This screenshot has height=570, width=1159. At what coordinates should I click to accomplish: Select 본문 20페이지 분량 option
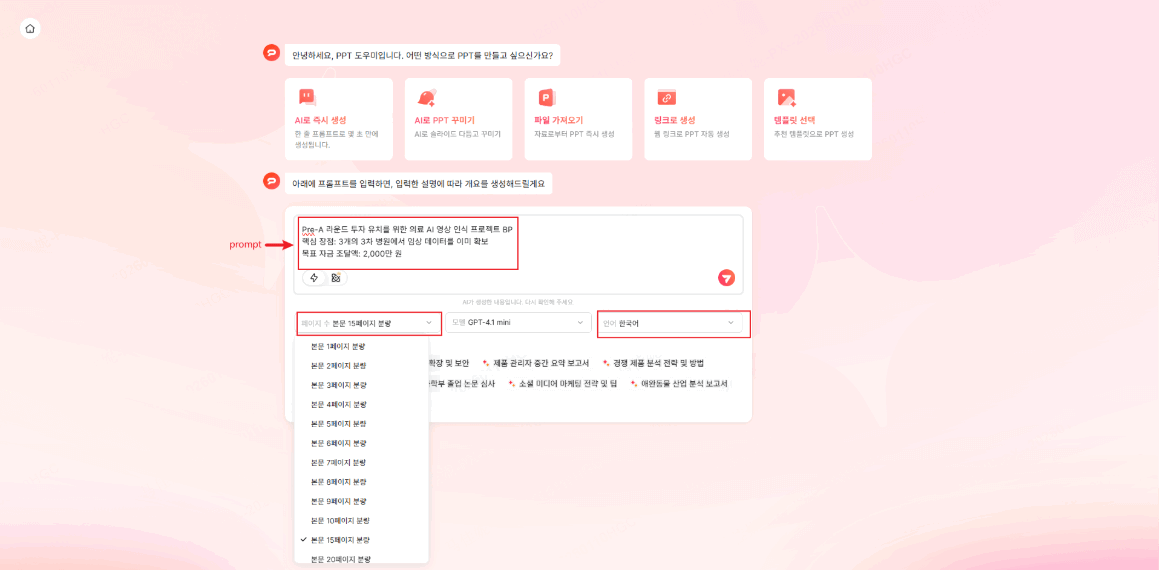[361, 559]
